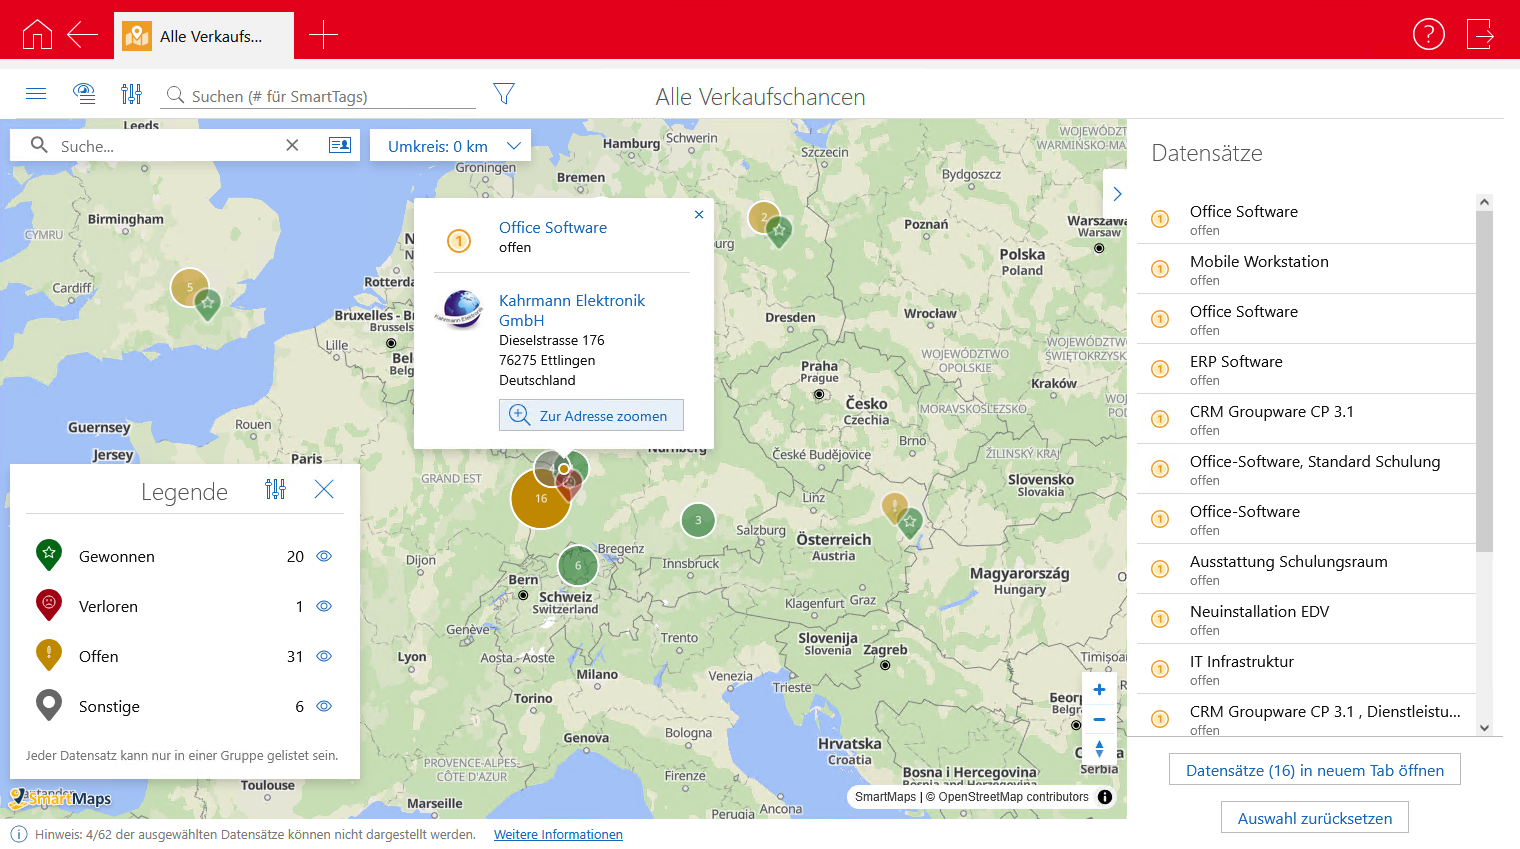Screen dimensions: 1520x849
Task: Switch to the Alle Verkaufs... tab
Action: pyautogui.click(x=204, y=36)
